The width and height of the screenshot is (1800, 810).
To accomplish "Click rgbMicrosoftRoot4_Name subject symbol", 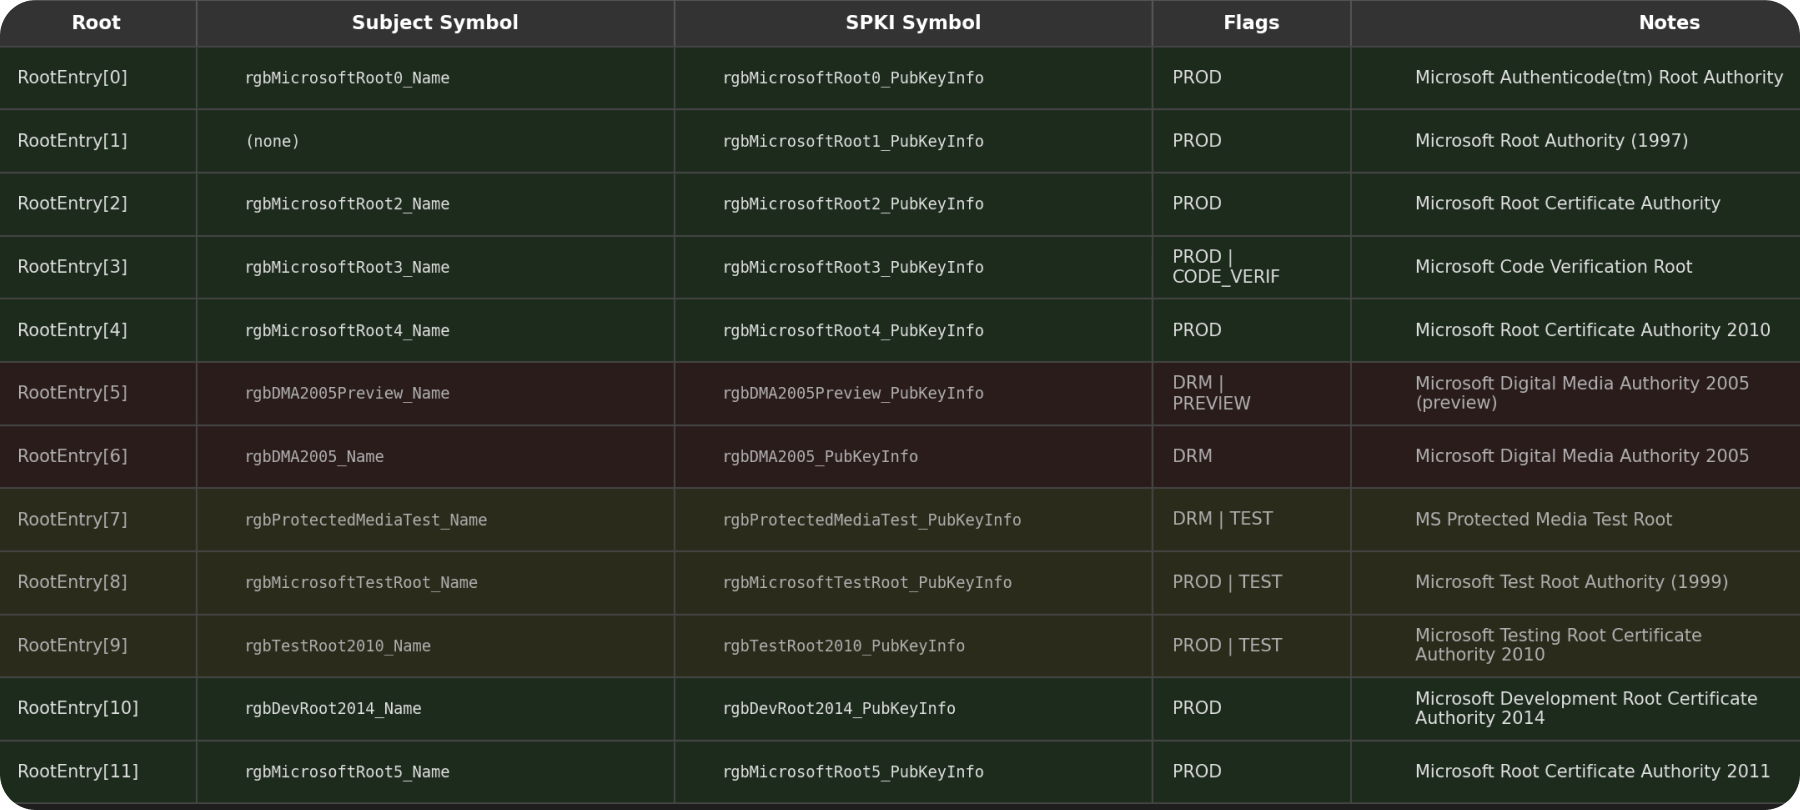I will 347,330.
